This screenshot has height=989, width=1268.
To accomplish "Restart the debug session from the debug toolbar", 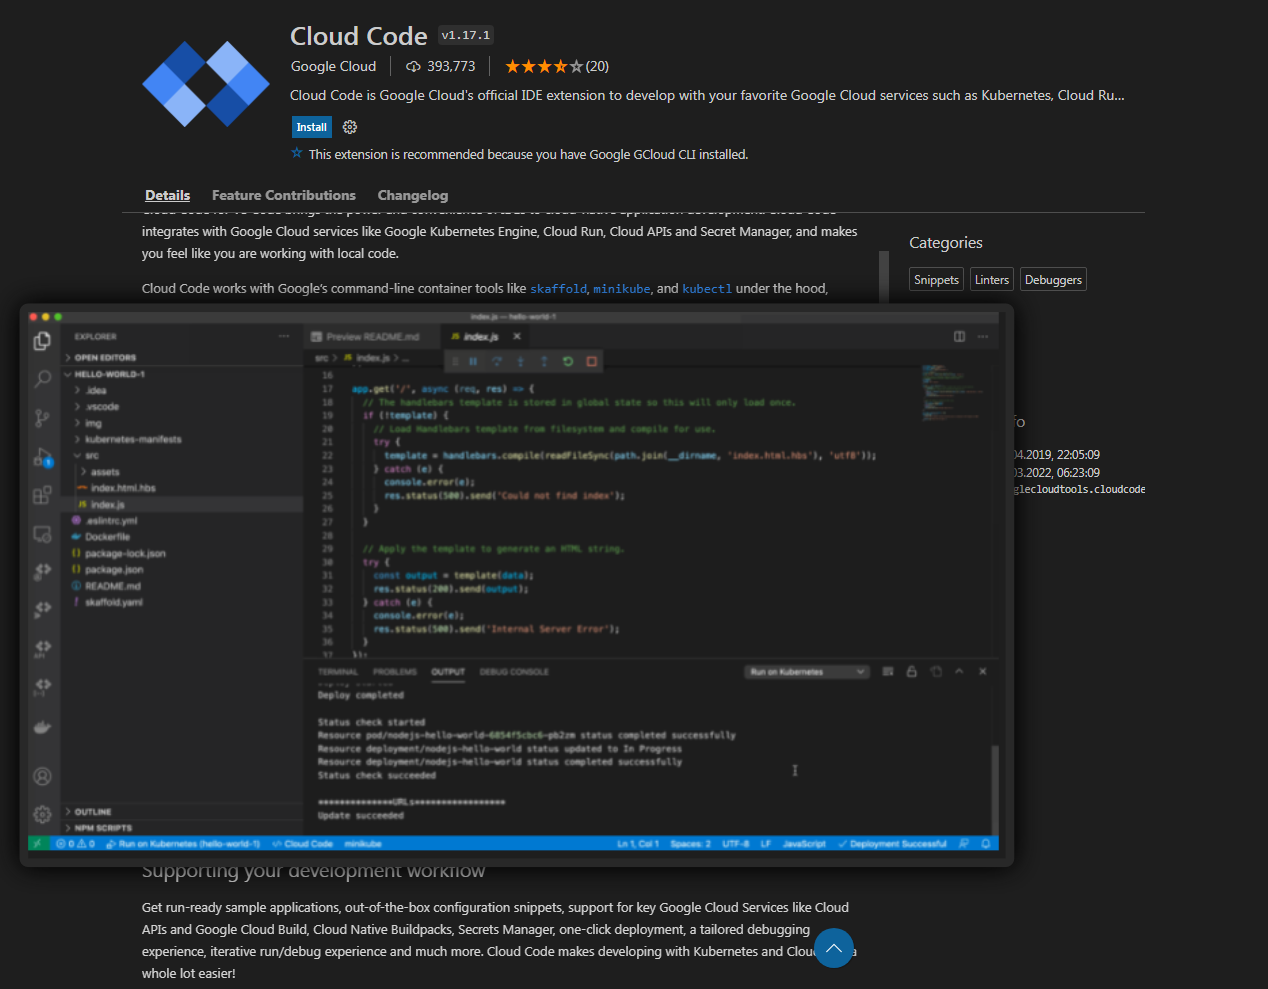I will pyautogui.click(x=567, y=361).
